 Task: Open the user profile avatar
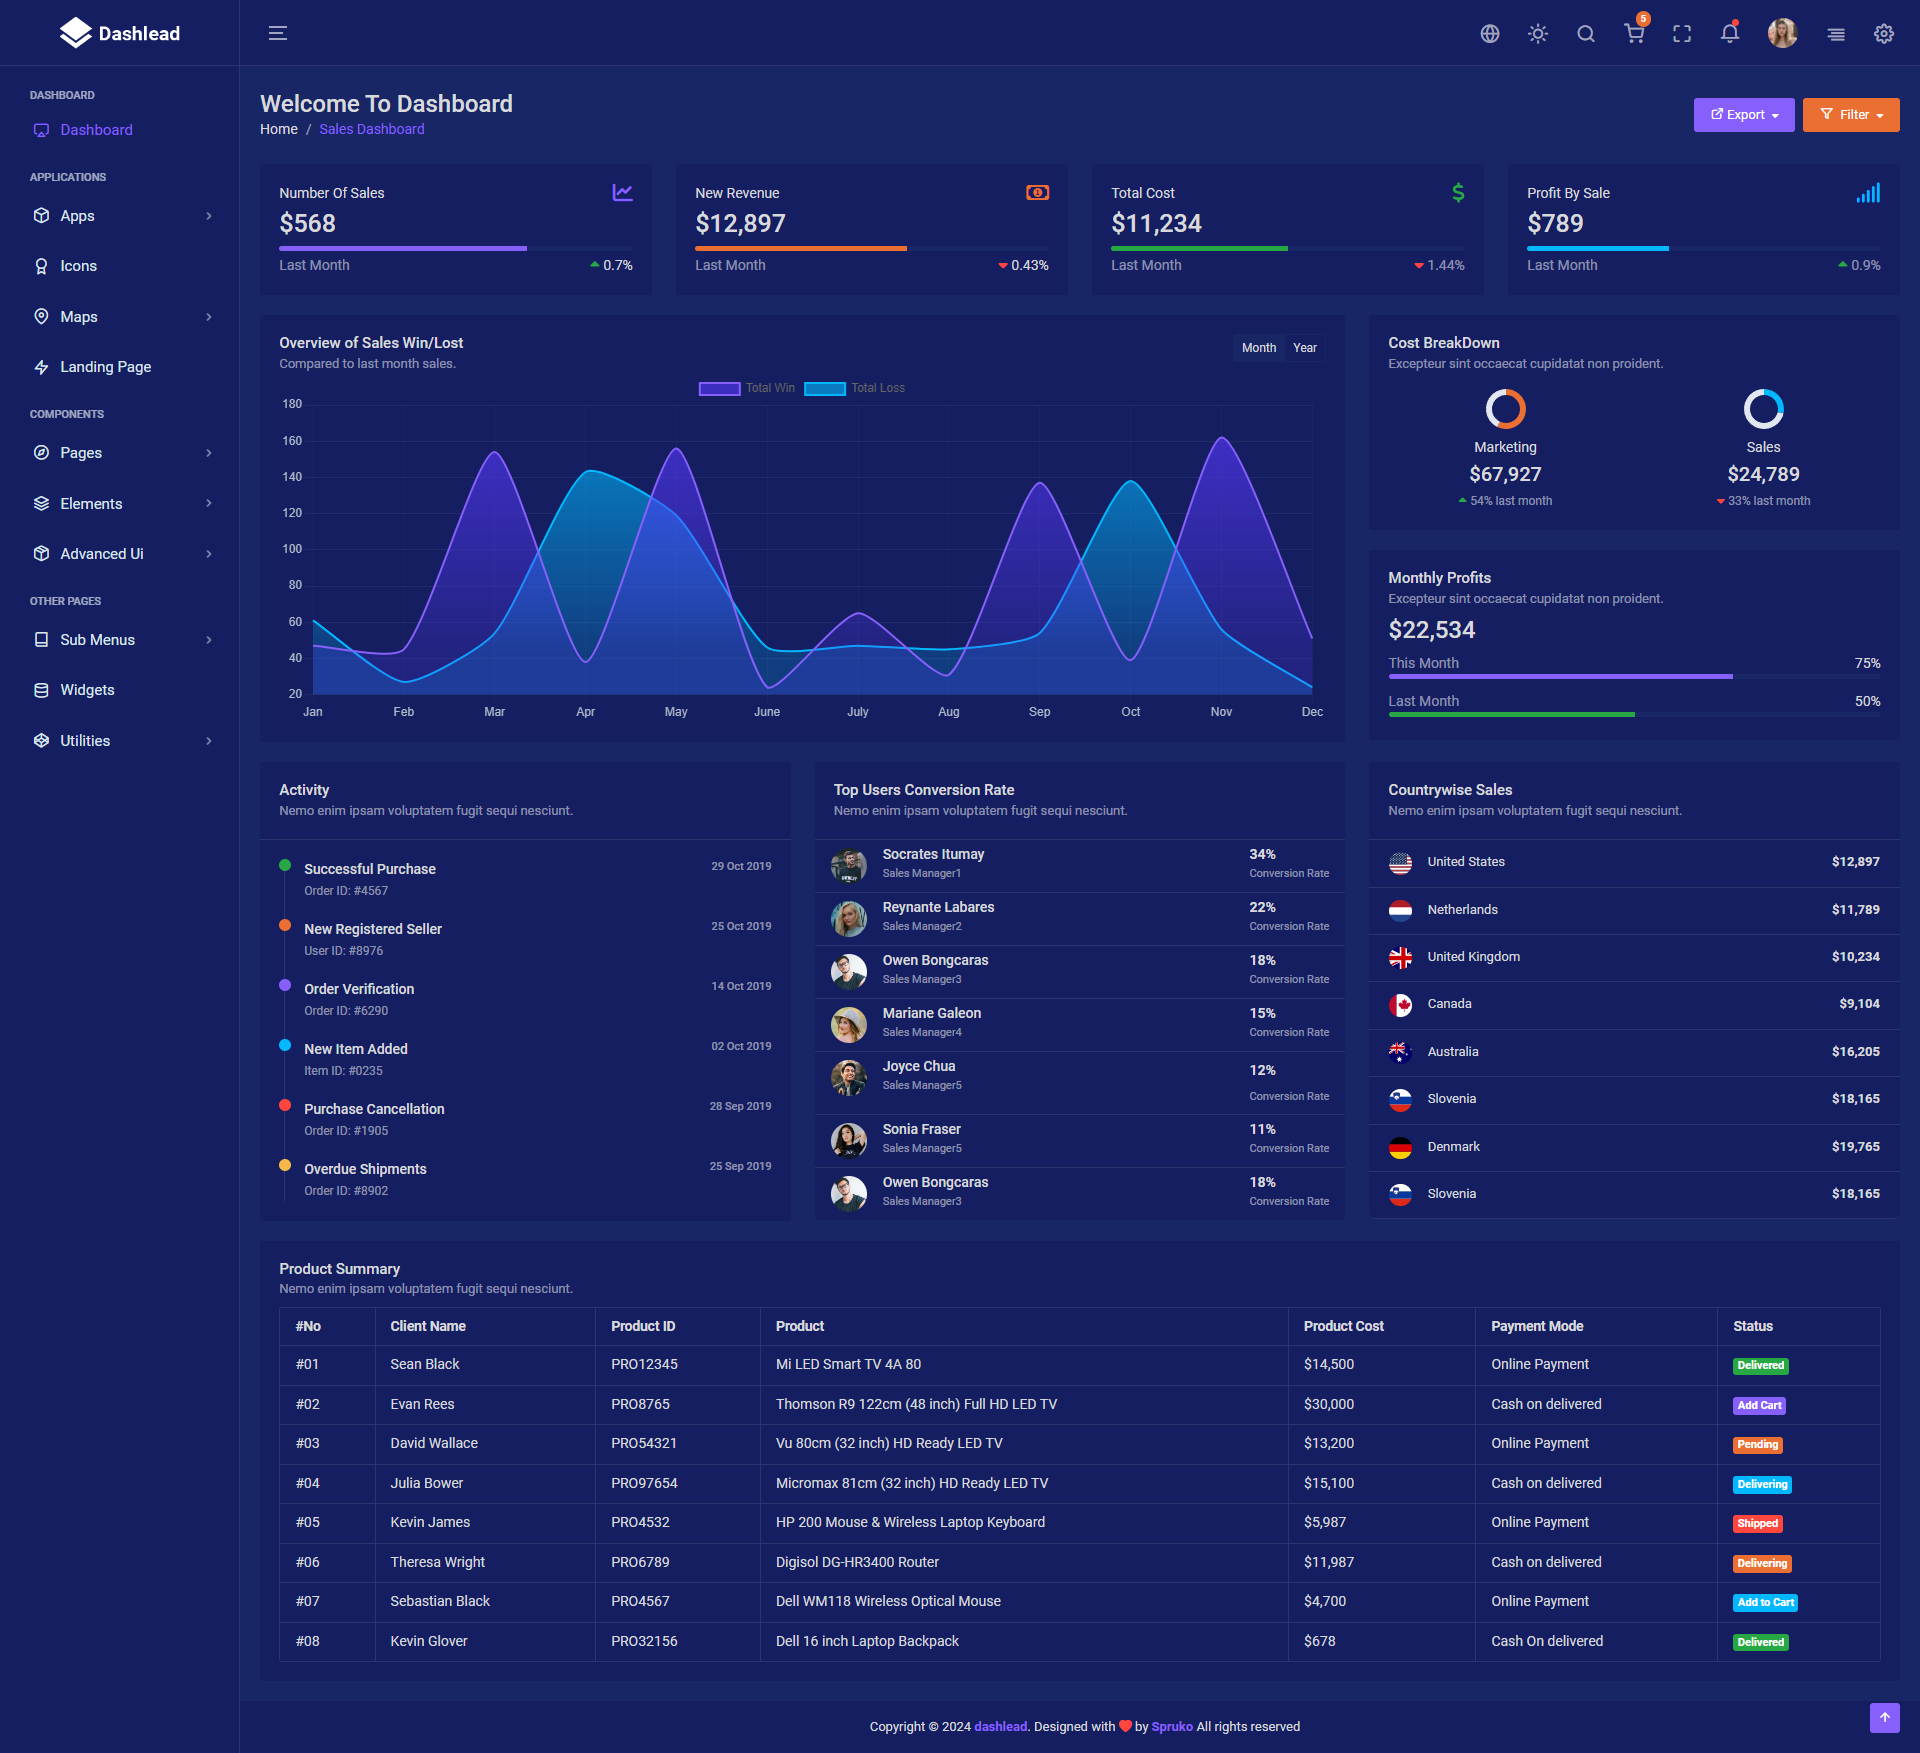(x=1781, y=34)
